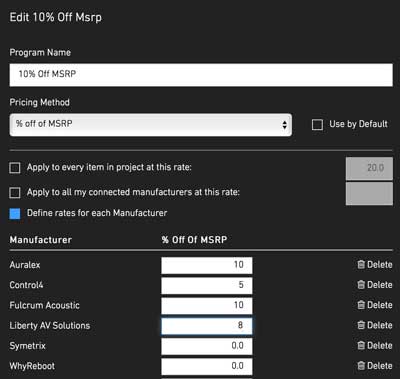Open the Pricing Method dropdown

coord(151,125)
